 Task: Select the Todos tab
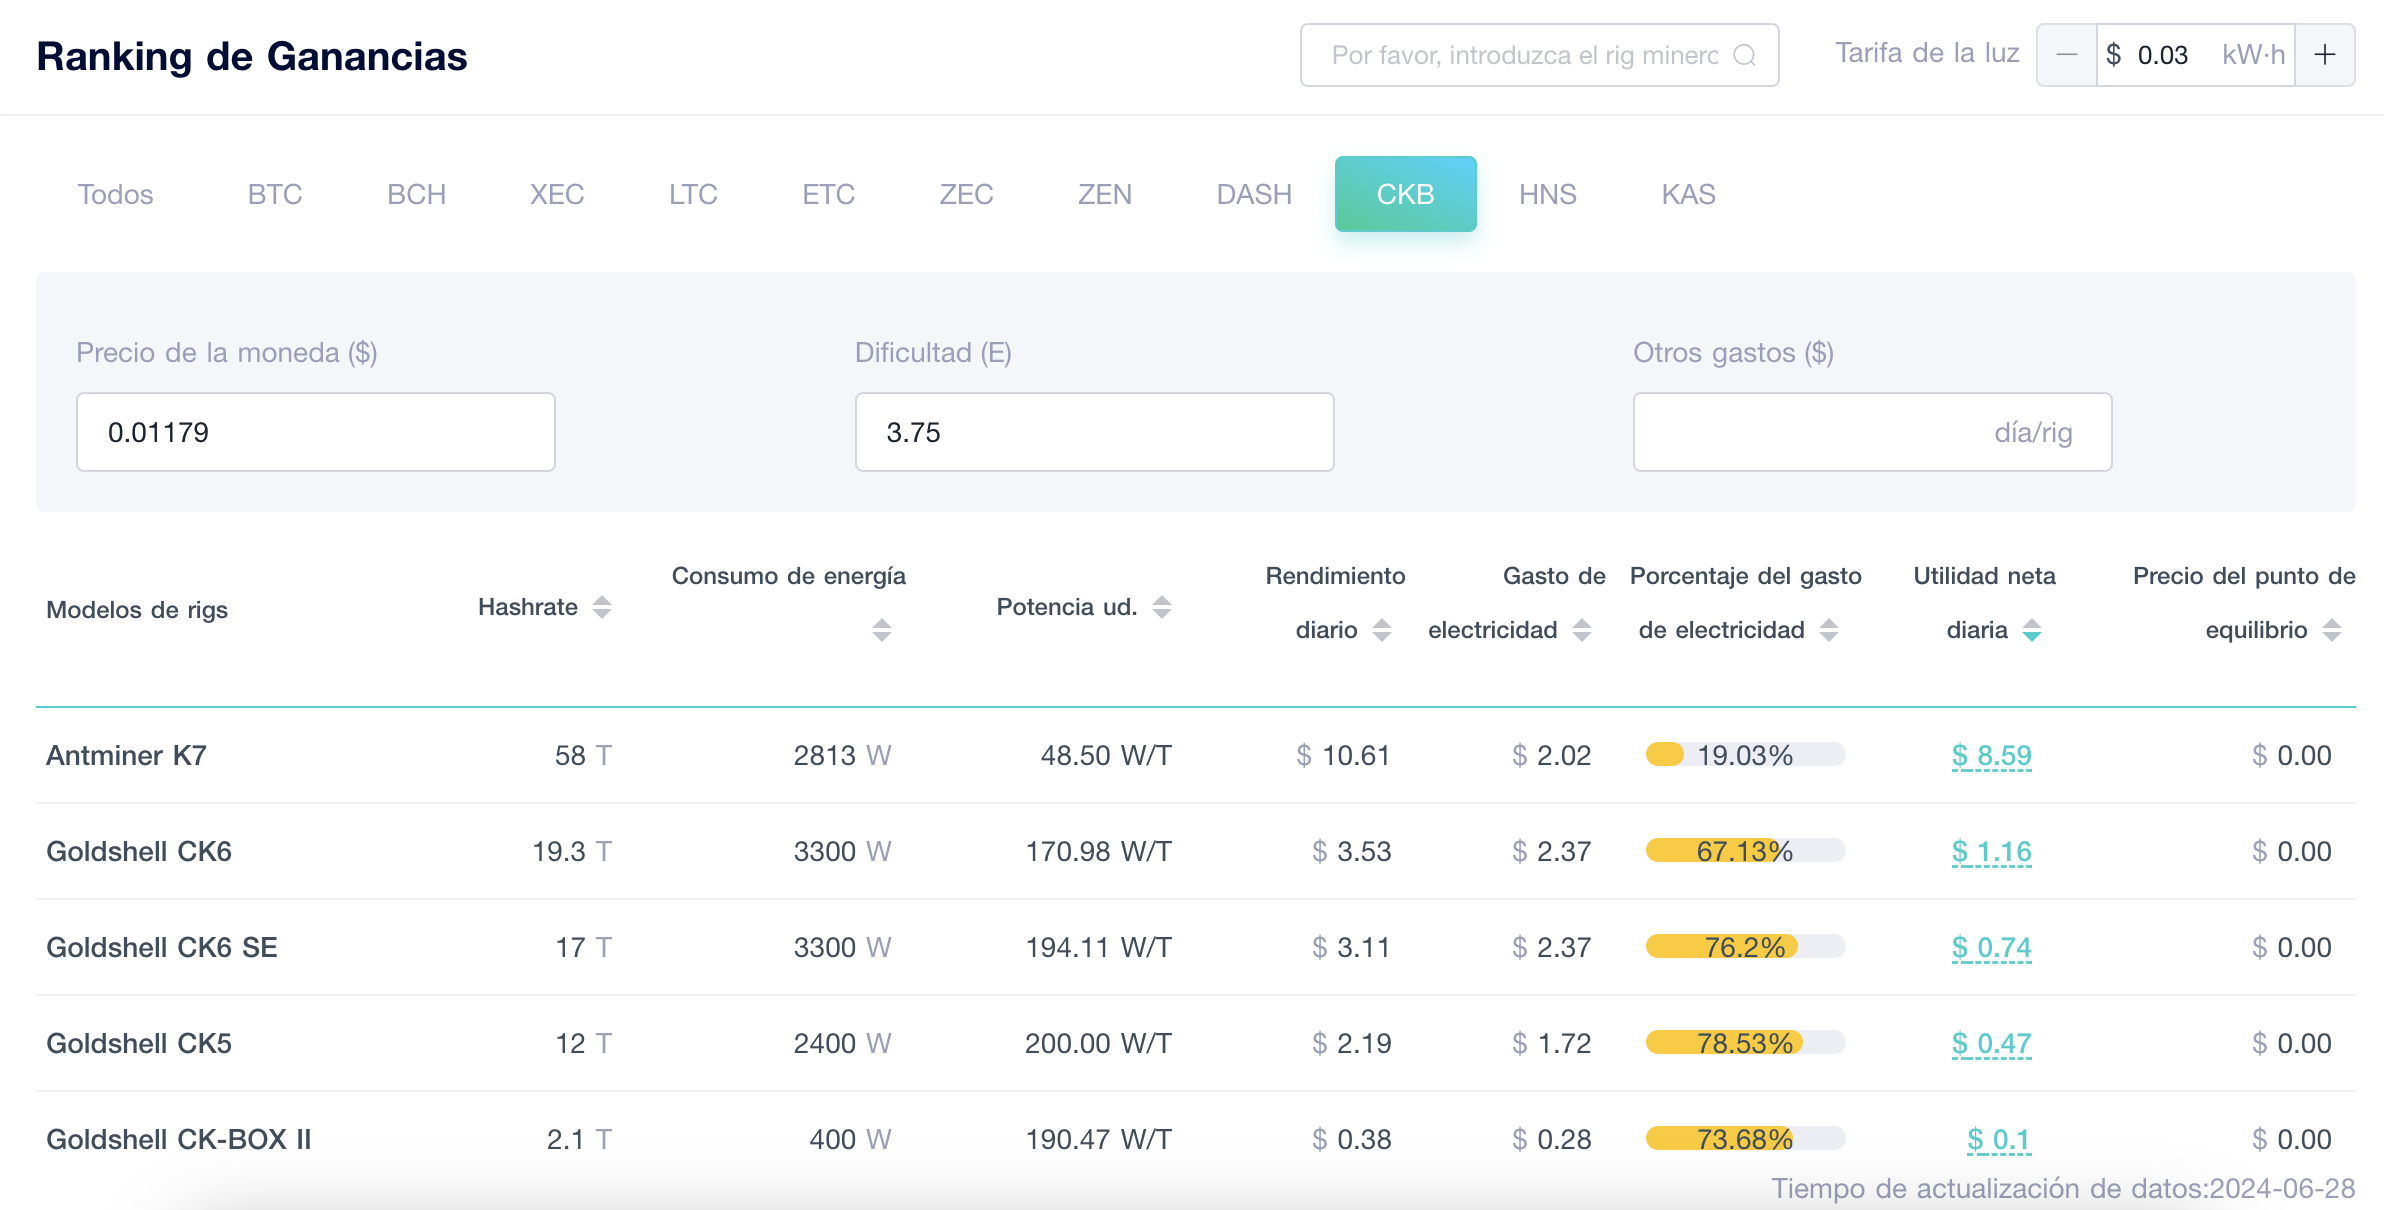point(116,194)
